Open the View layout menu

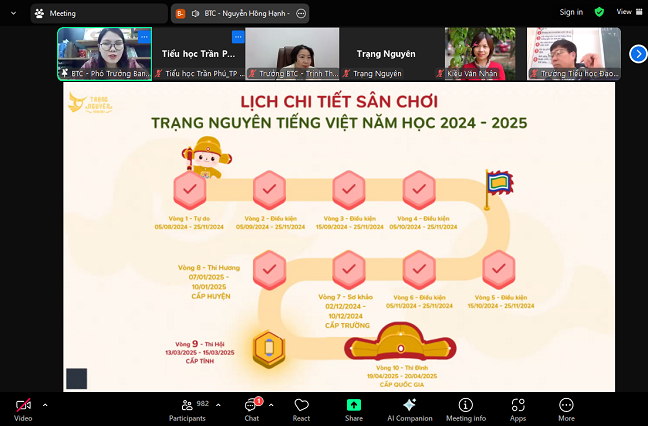click(x=629, y=12)
